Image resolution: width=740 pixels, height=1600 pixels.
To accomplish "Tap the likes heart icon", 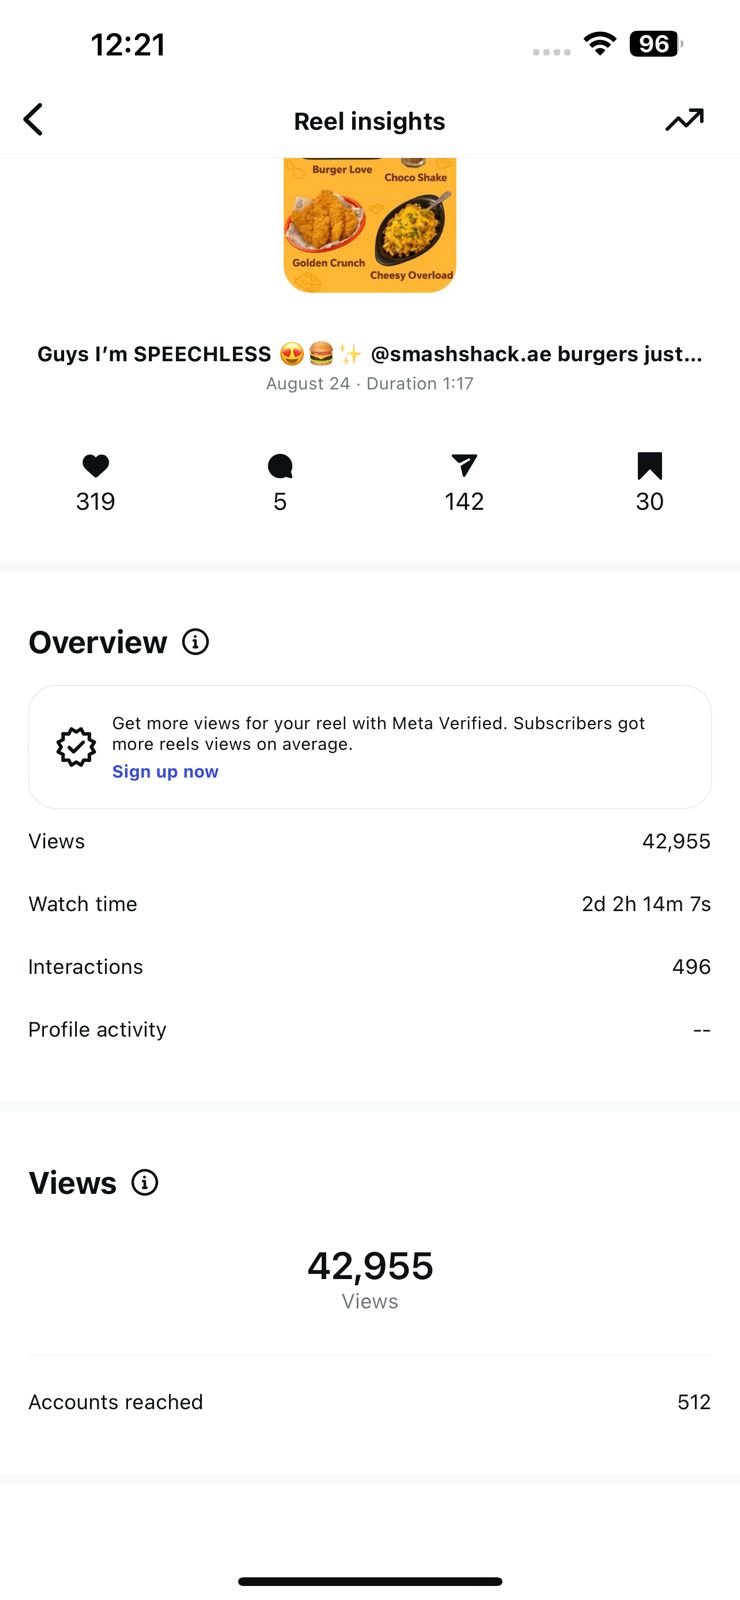I will tap(96, 465).
